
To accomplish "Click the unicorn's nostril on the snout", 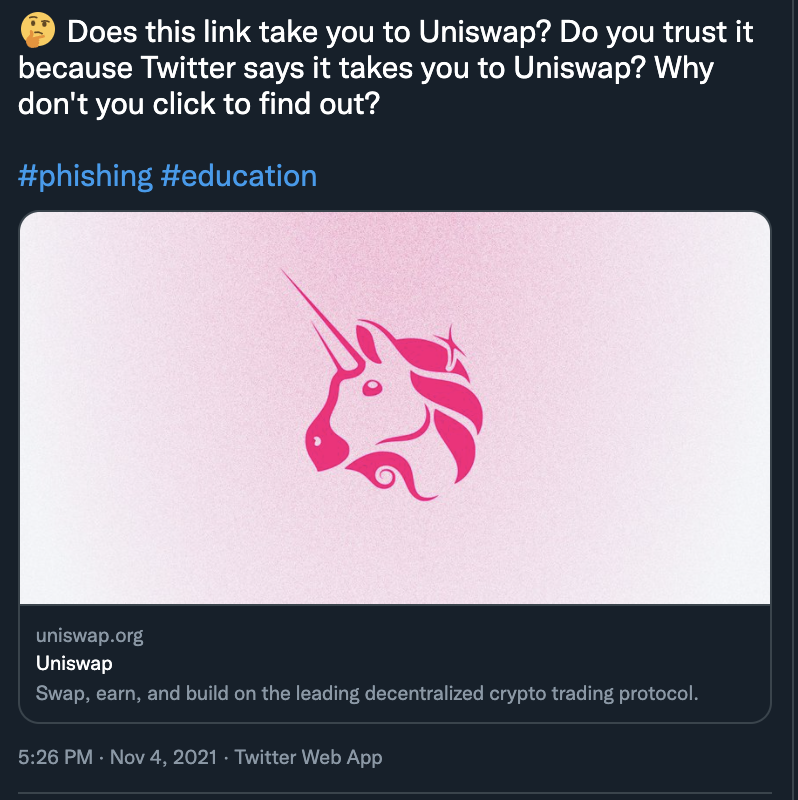I will 317,441.
